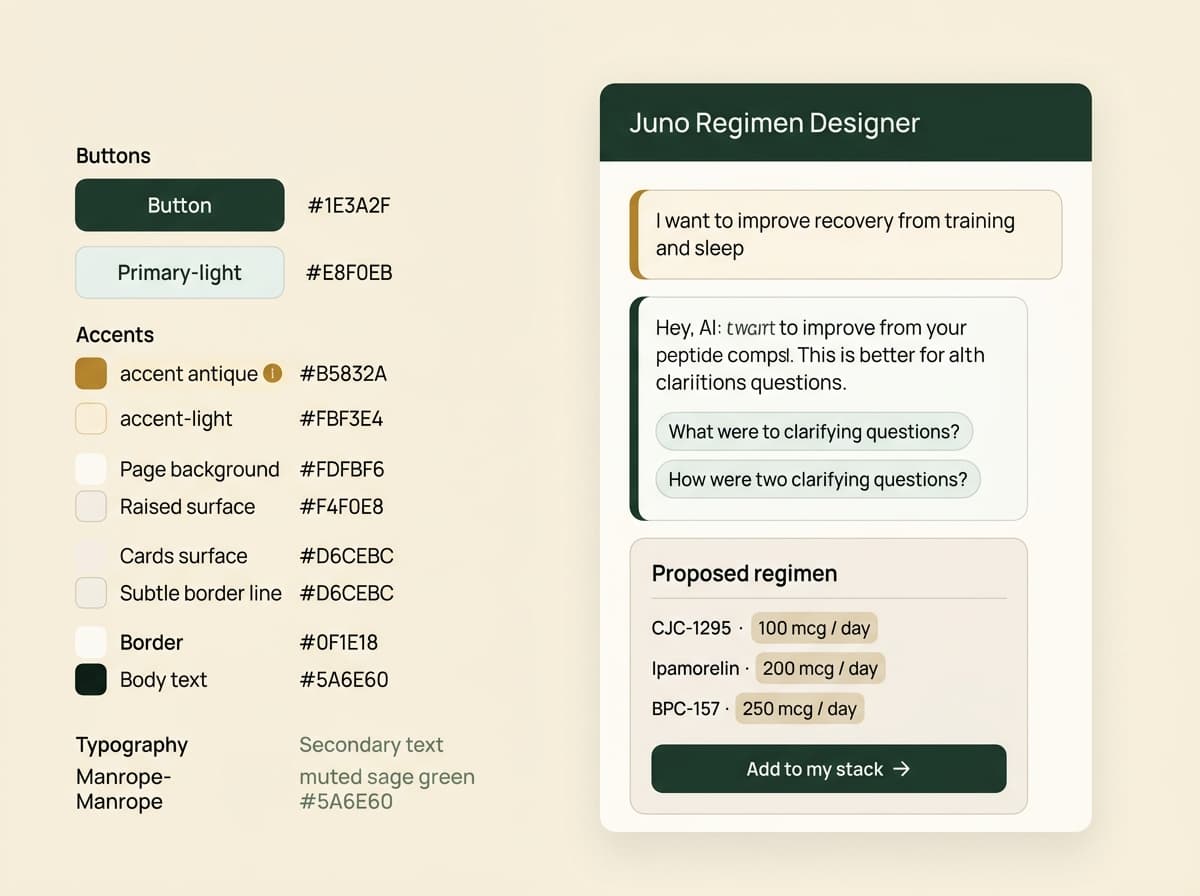Click the hex code #E8F0EB
The height and width of the screenshot is (896, 1200).
349,273
